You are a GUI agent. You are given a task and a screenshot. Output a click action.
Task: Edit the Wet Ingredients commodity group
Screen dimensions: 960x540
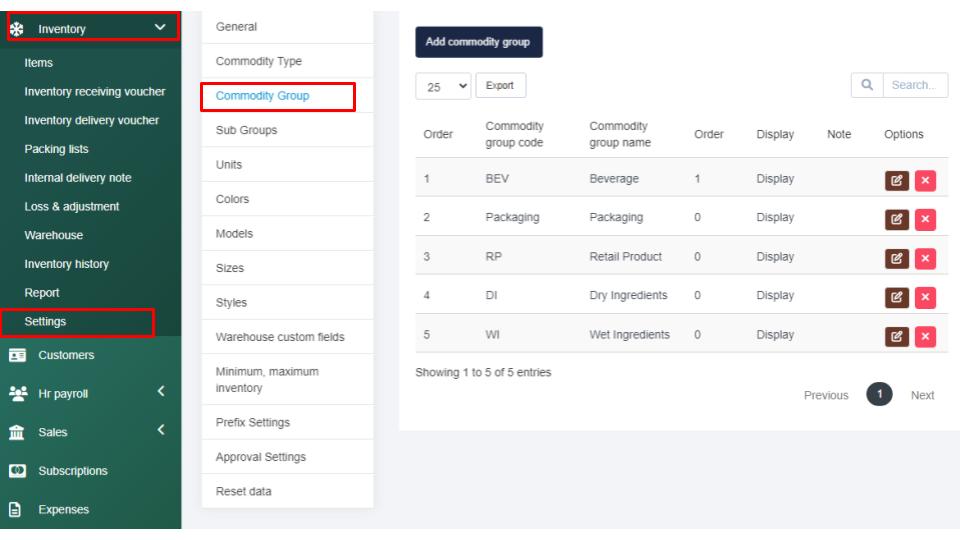point(894,334)
